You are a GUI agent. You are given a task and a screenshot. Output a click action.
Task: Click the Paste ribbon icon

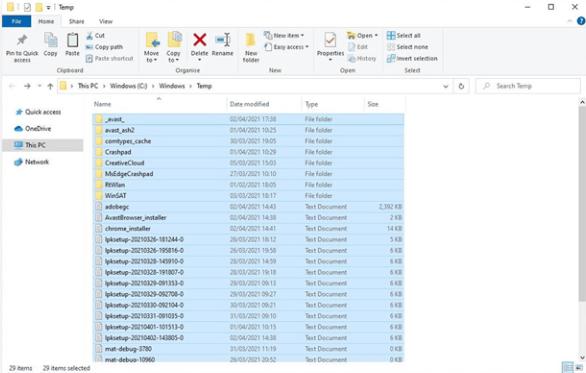click(x=72, y=45)
